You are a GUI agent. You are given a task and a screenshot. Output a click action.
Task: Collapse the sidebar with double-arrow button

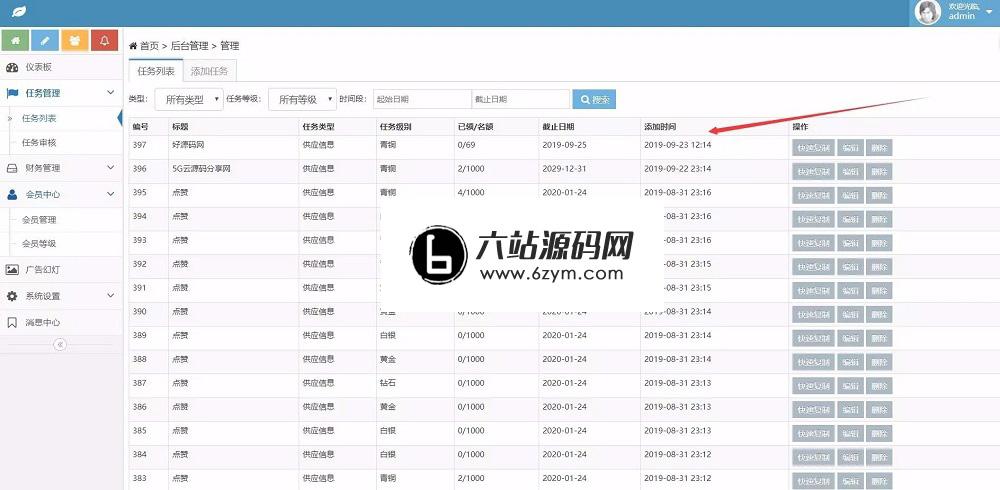coord(60,344)
